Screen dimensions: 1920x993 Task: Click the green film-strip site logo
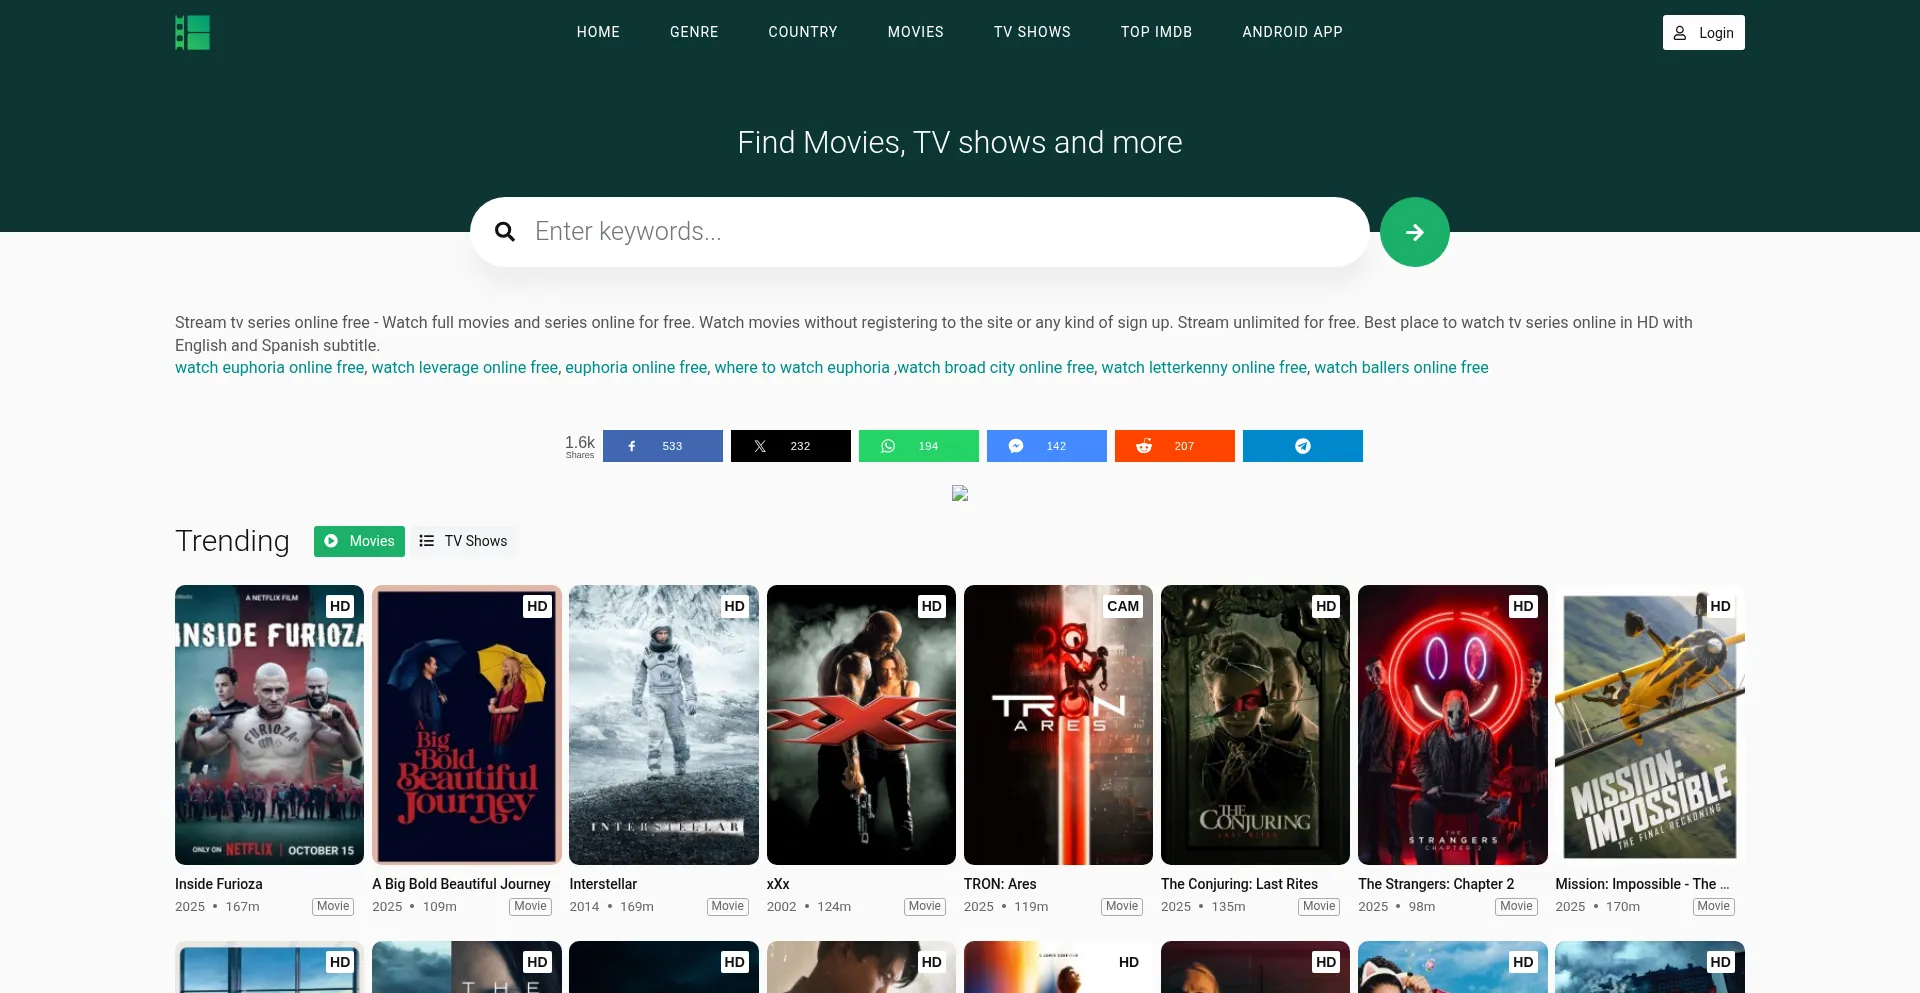pyautogui.click(x=193, y=32)
